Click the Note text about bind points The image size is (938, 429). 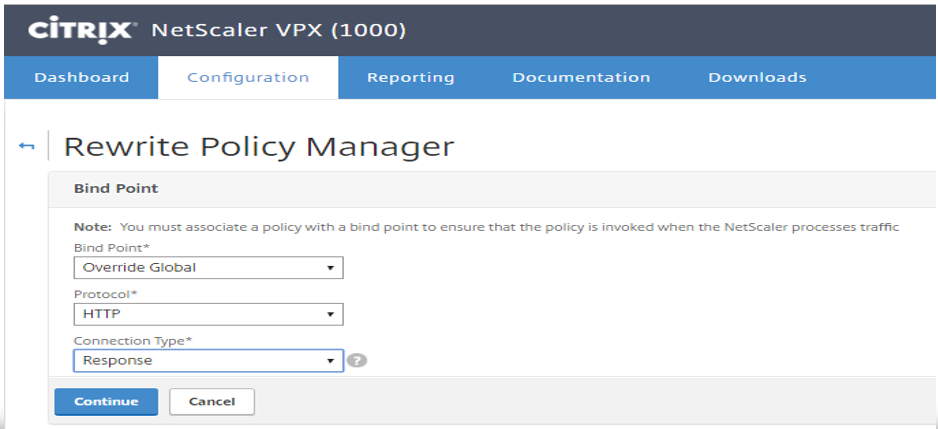click(486, 227)
